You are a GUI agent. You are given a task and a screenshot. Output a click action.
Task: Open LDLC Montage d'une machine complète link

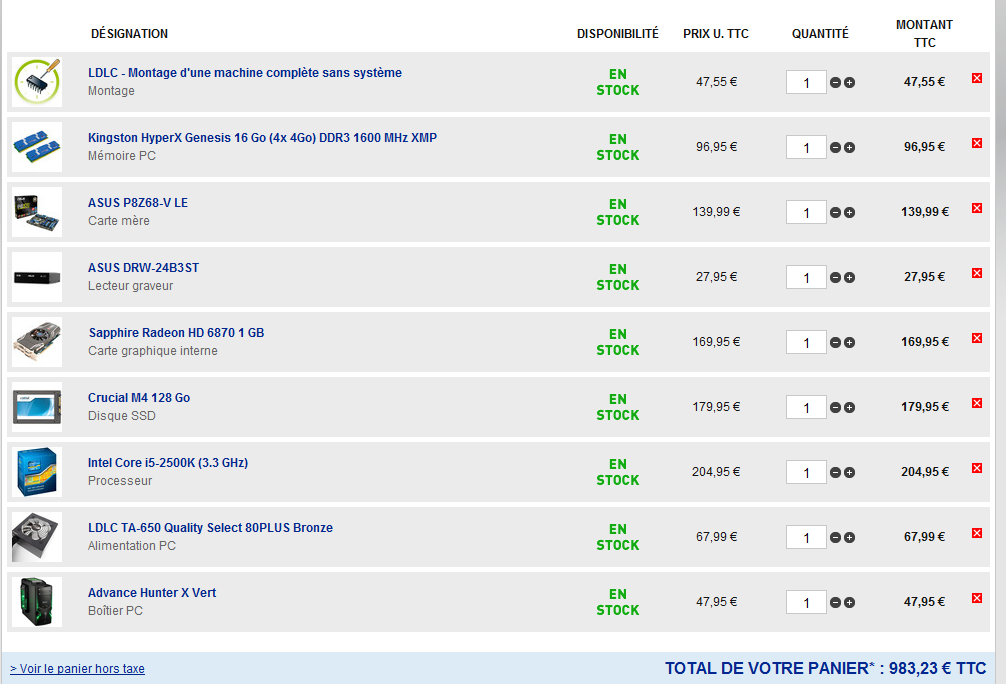click(x=244, y=73)
